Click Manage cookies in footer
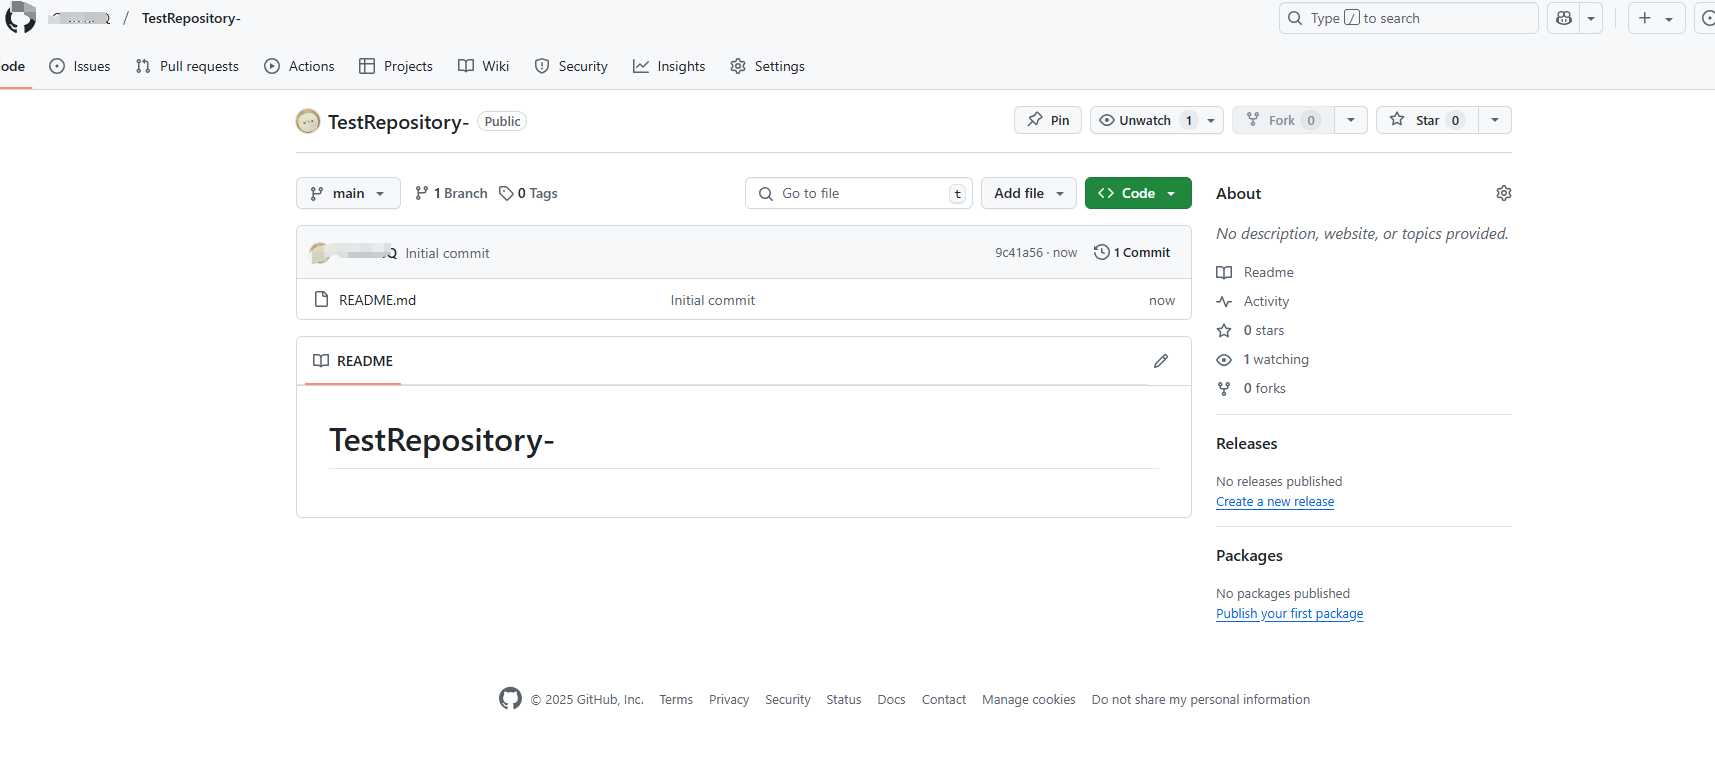 point(1029,700)
